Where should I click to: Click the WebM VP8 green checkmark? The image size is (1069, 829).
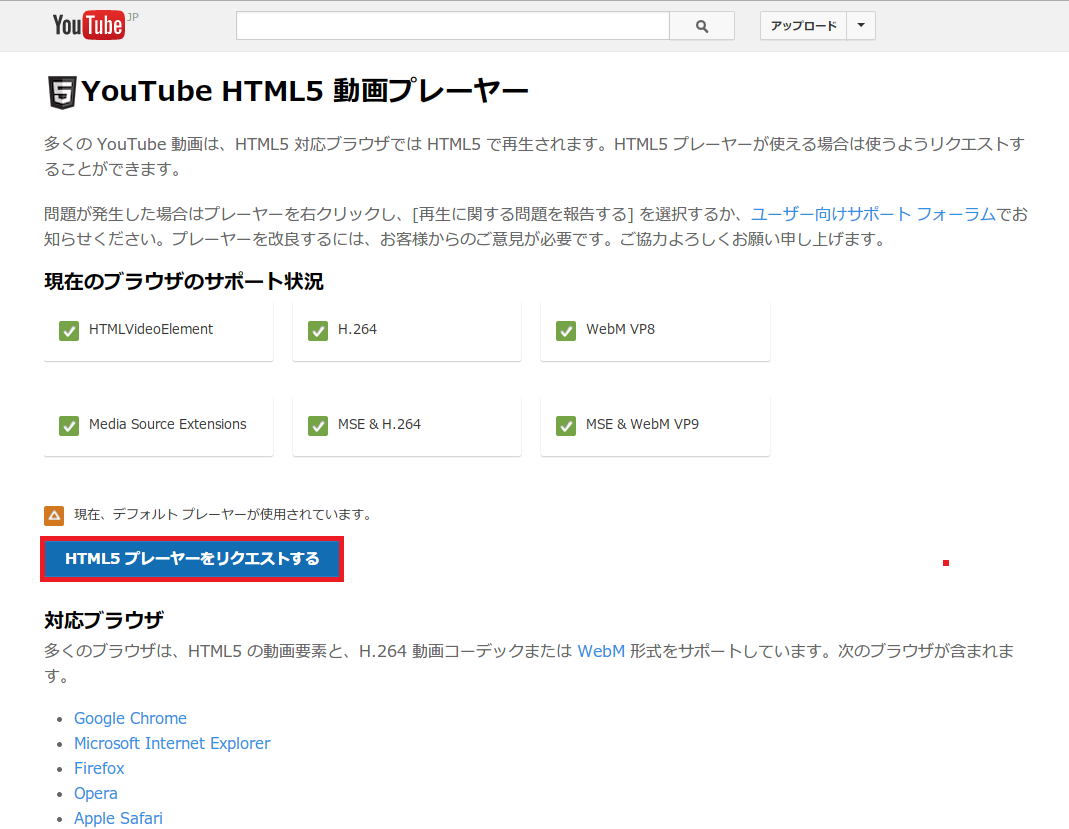pyautogui.click(x=566, y=331)
